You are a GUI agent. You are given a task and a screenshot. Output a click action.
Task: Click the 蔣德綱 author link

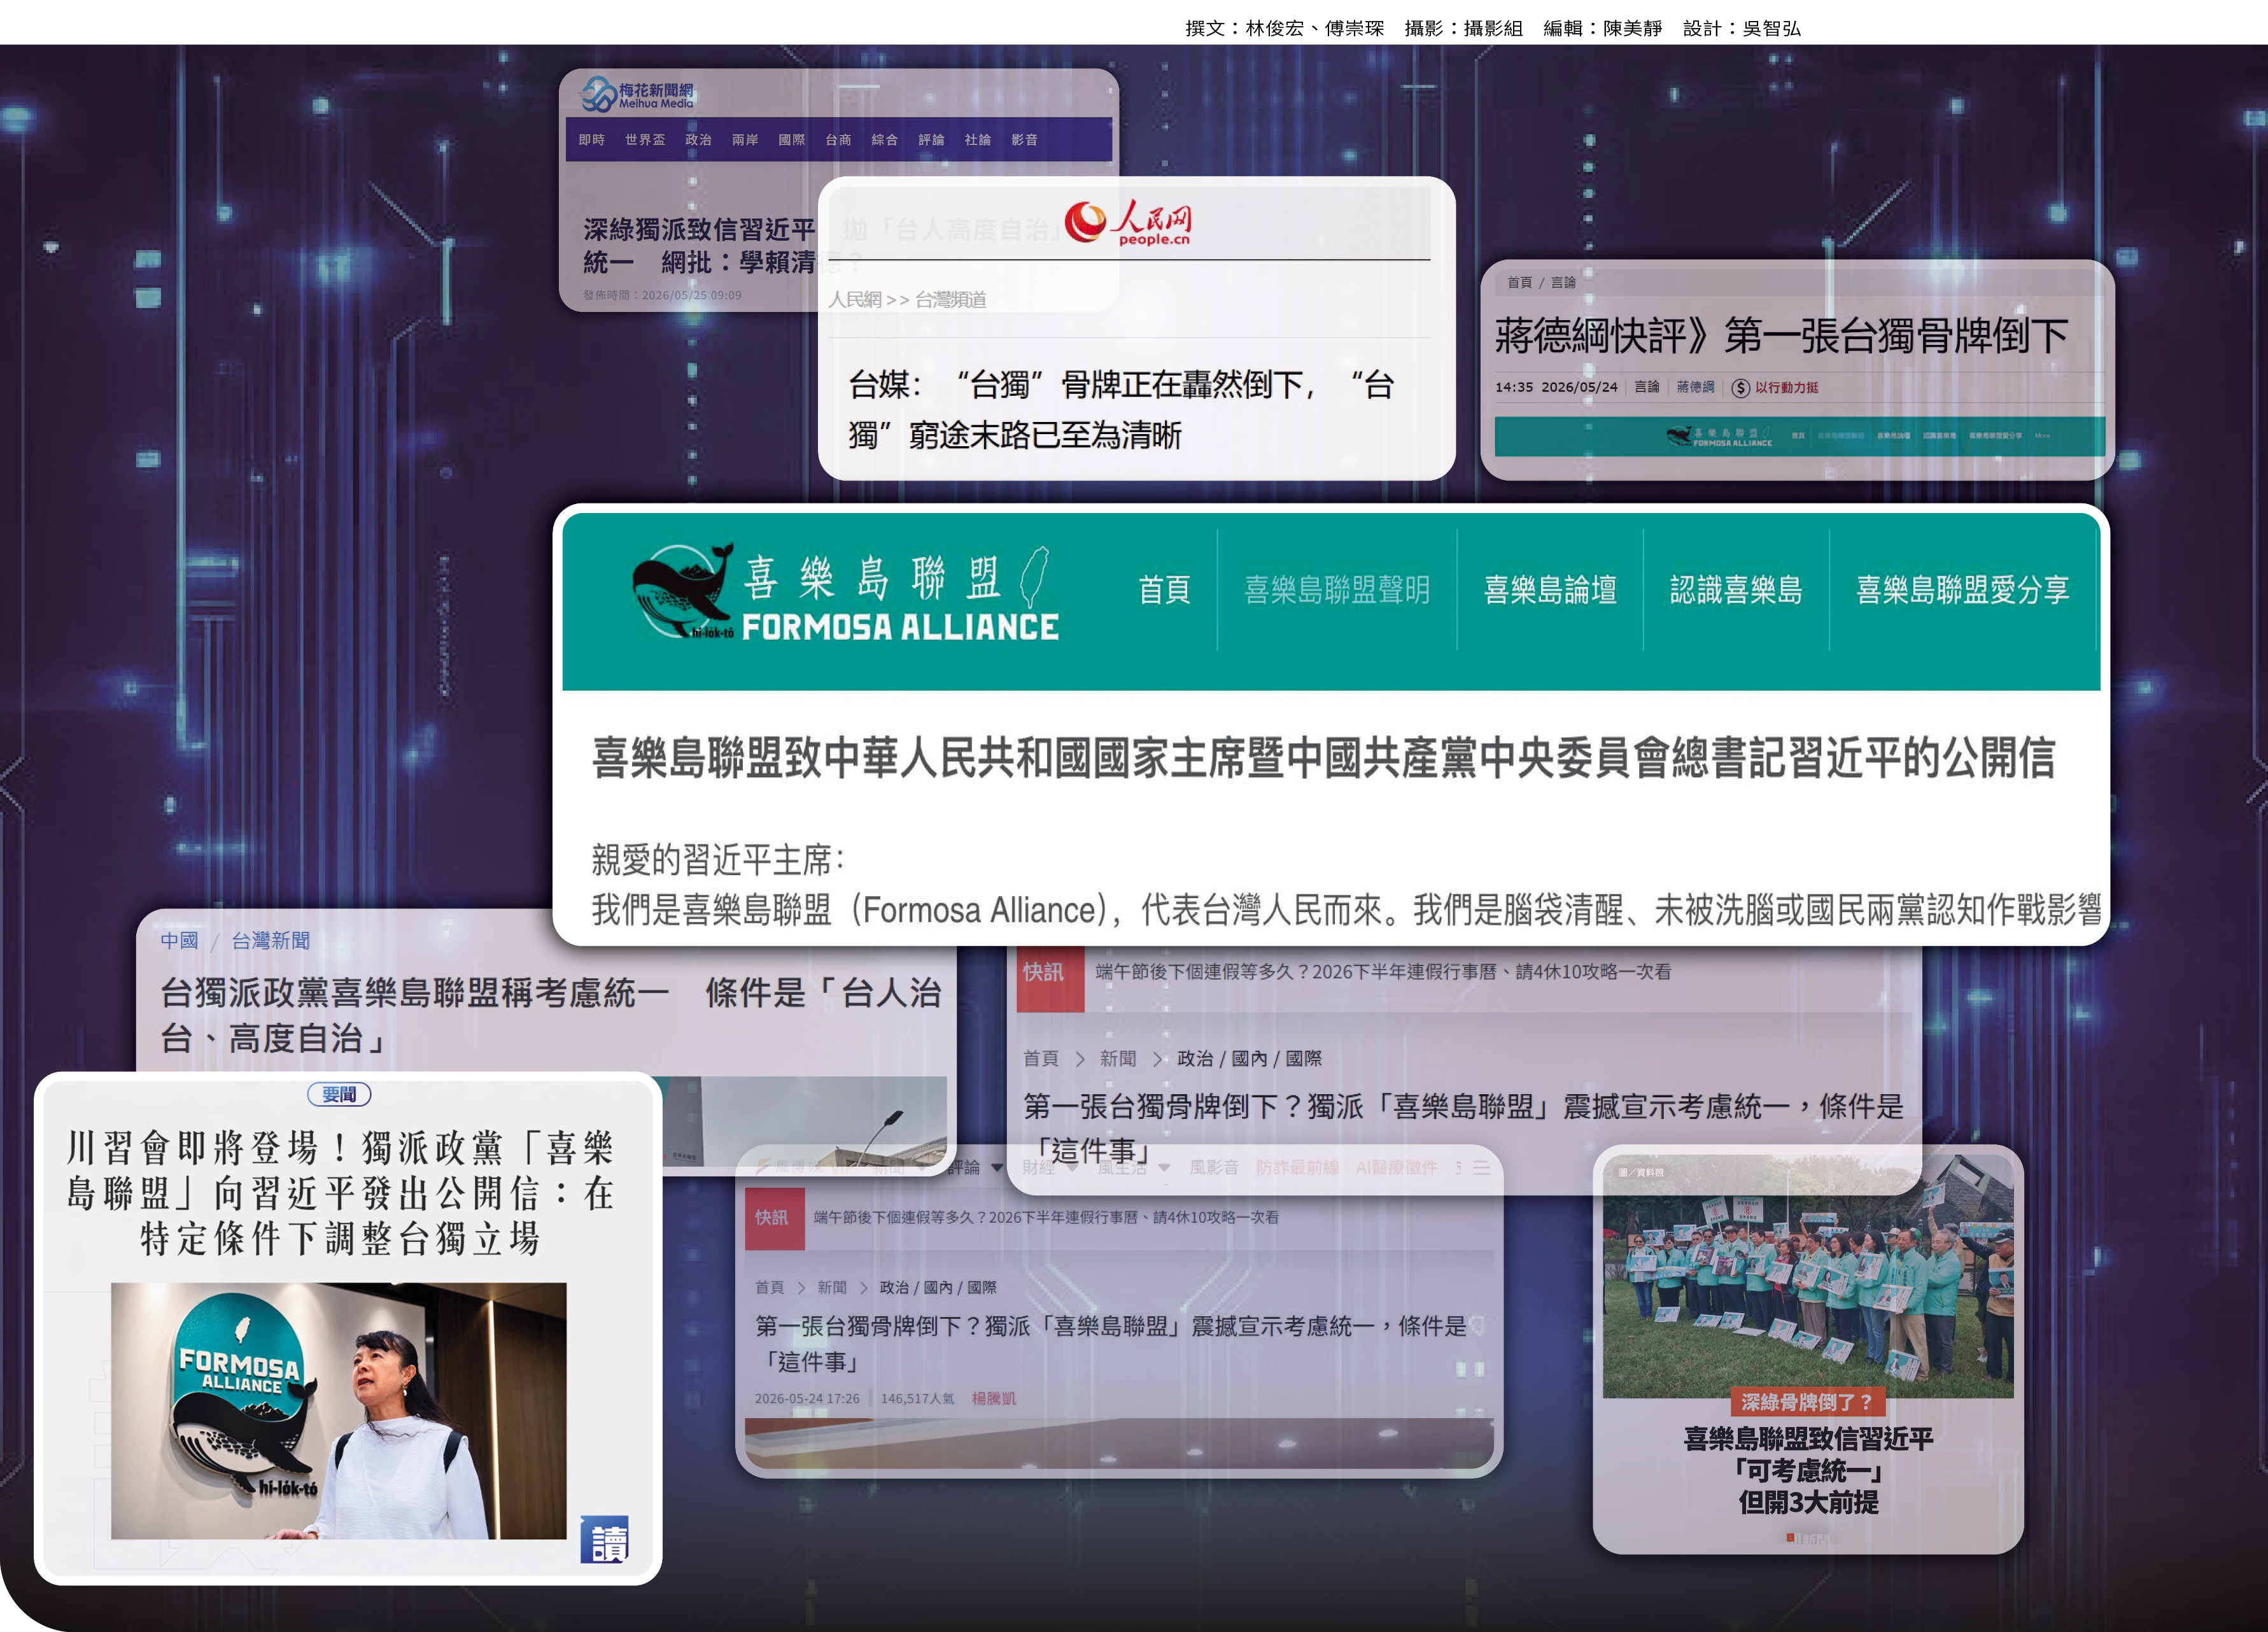[x=1695, y=387]
